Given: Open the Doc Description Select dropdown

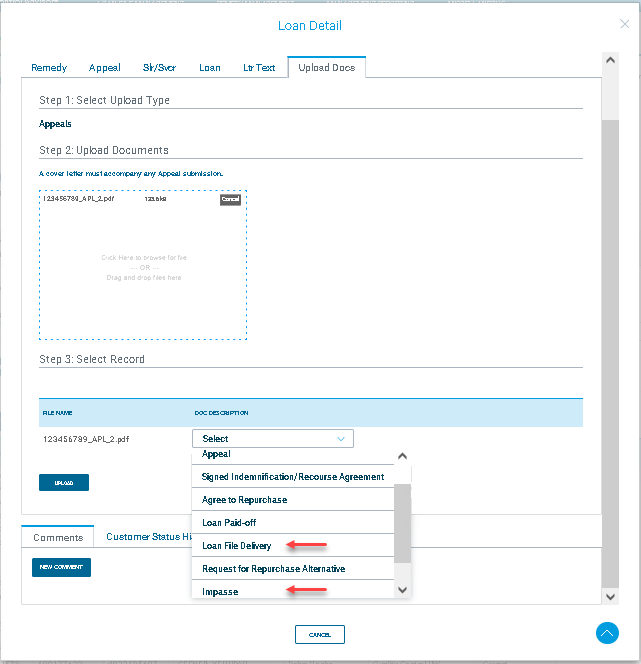Looking at the screenshot, I should pyautogui.click(x=272, y=439).
